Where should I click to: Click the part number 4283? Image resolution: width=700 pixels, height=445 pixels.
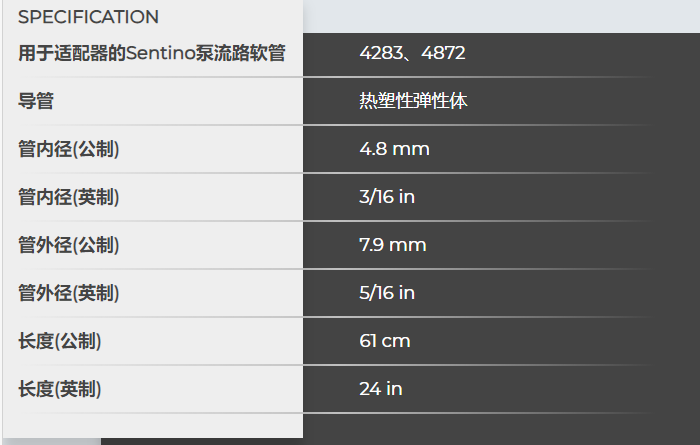(x=379, y=53)
